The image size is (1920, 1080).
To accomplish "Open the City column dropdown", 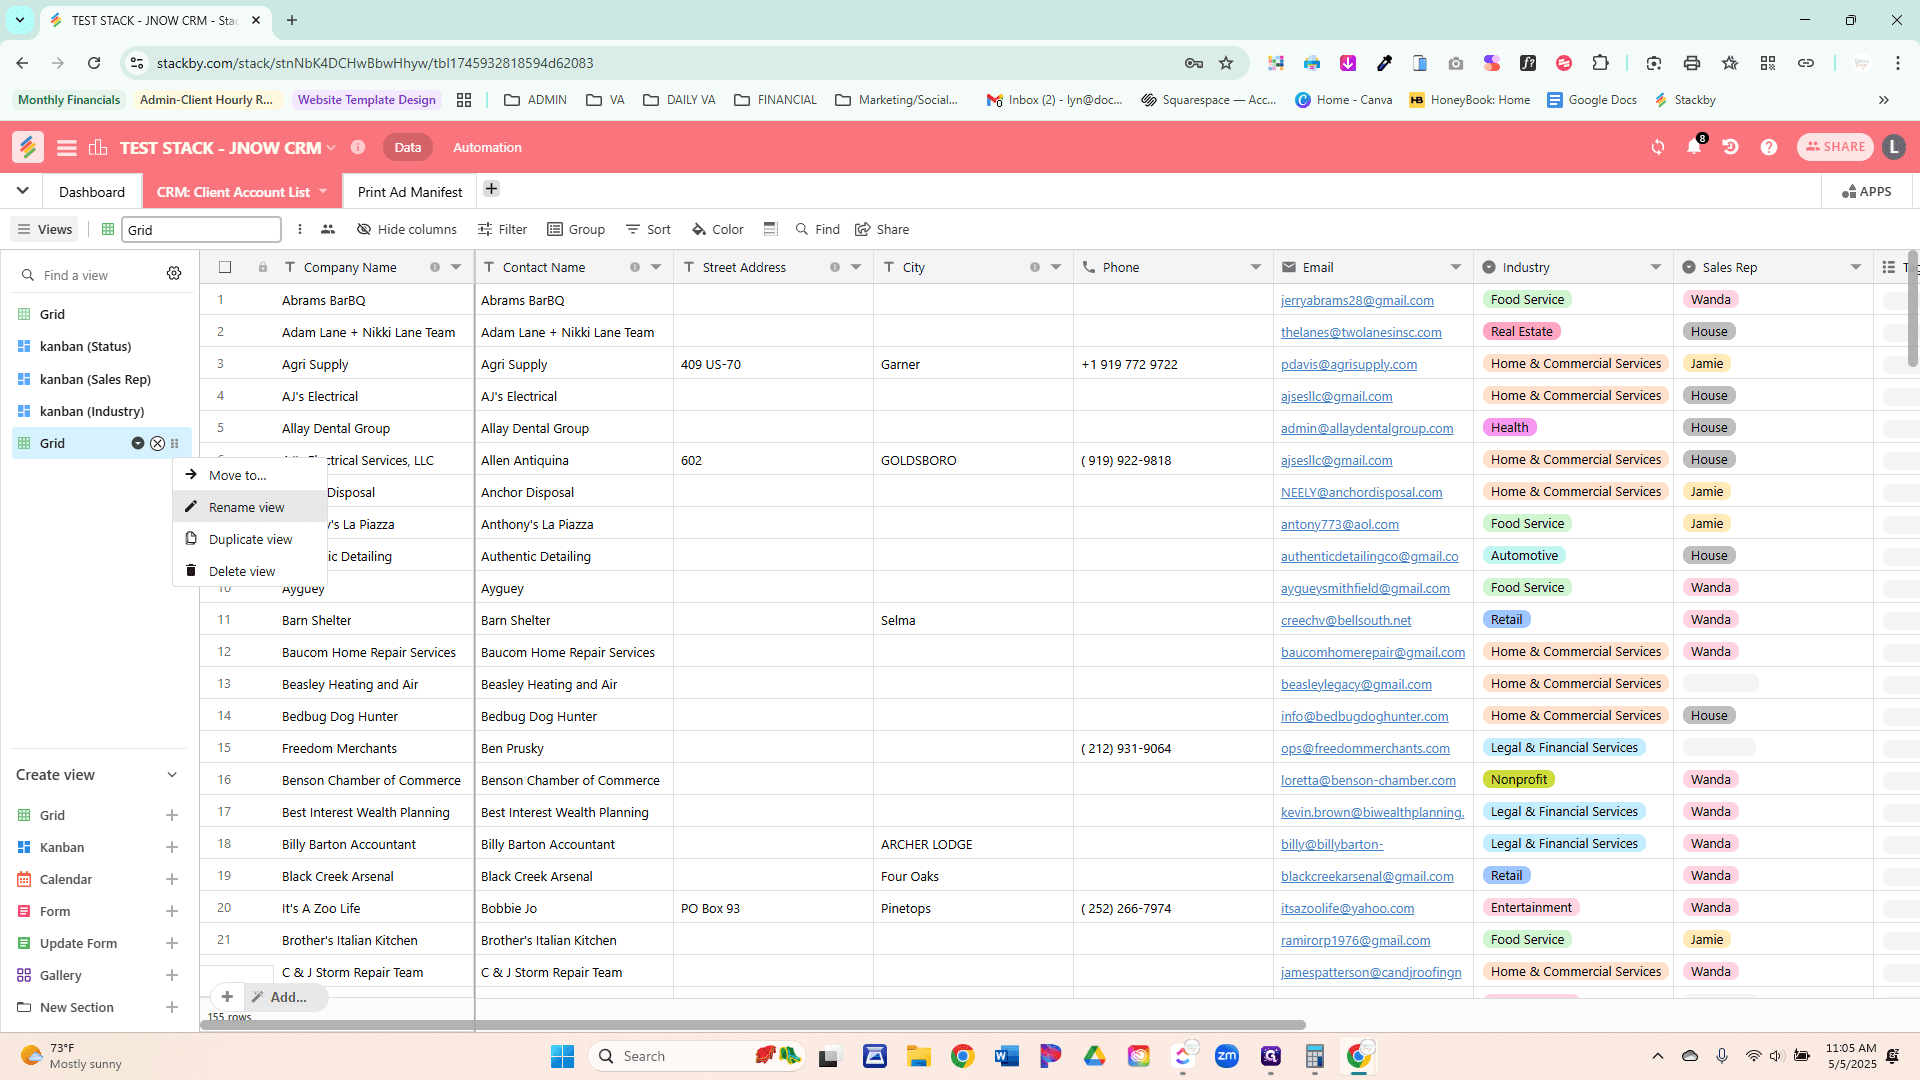I will [1056, 267].
